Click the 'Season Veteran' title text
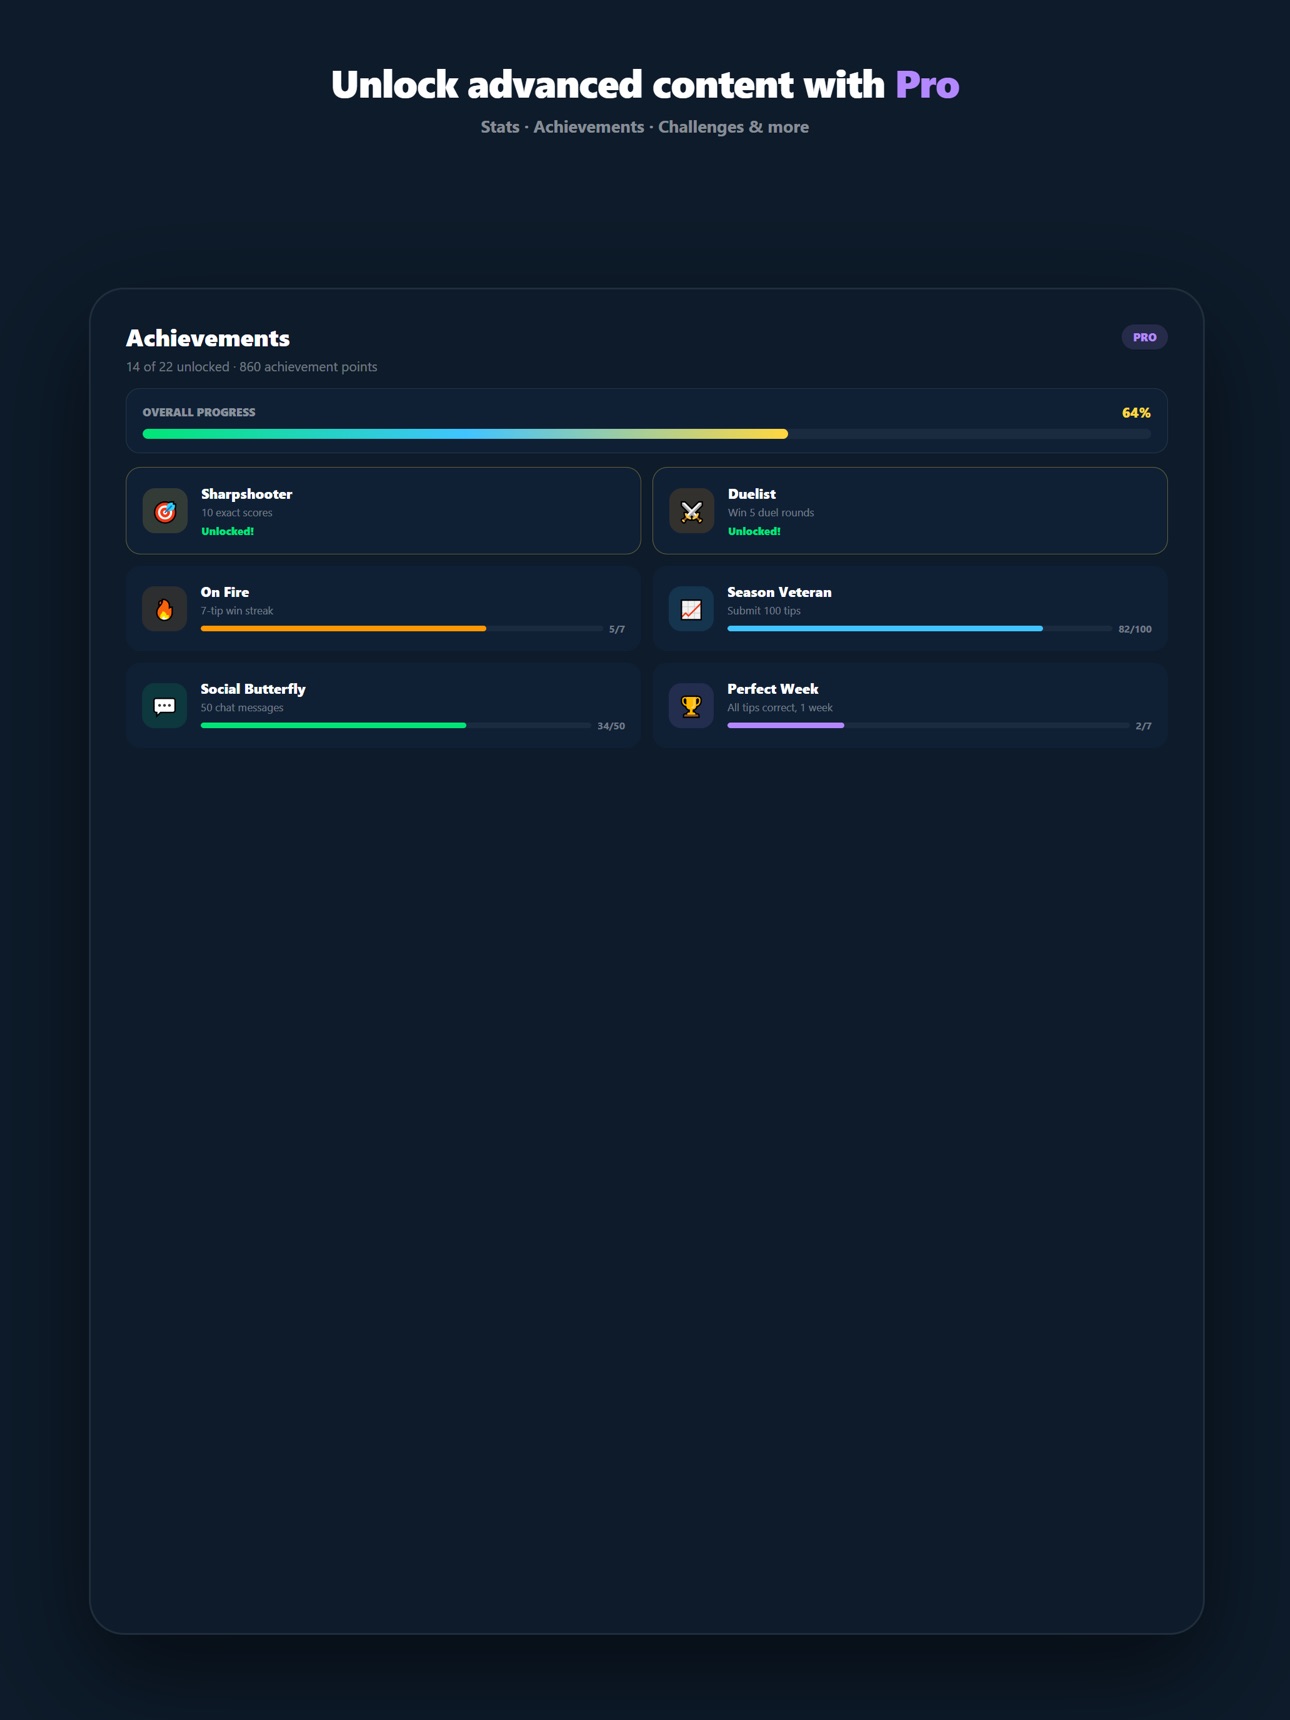This screenshot has height=1720, width=1290. pos(779,592)
